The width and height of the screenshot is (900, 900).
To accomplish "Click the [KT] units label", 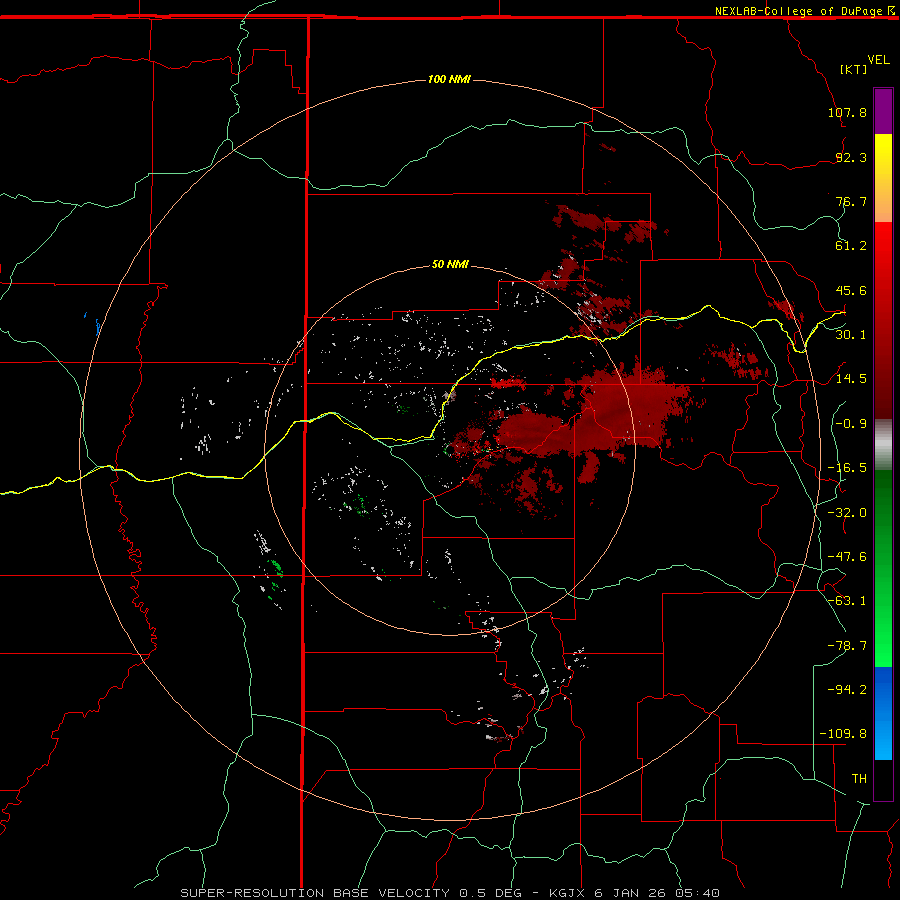I will 853,69.
